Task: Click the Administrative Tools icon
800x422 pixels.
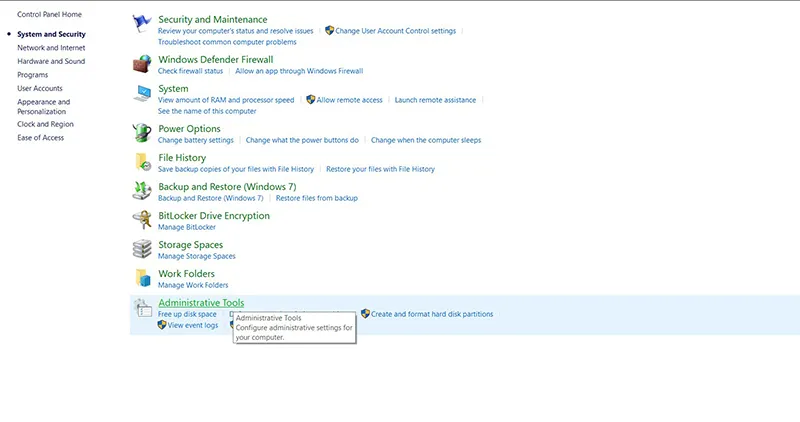Action: click(142, 308)
